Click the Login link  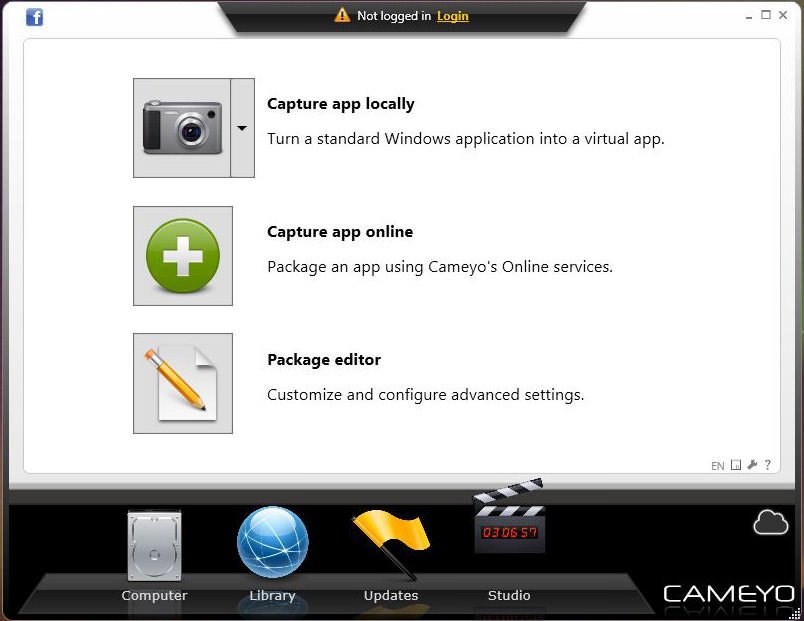tap(453, 16)
